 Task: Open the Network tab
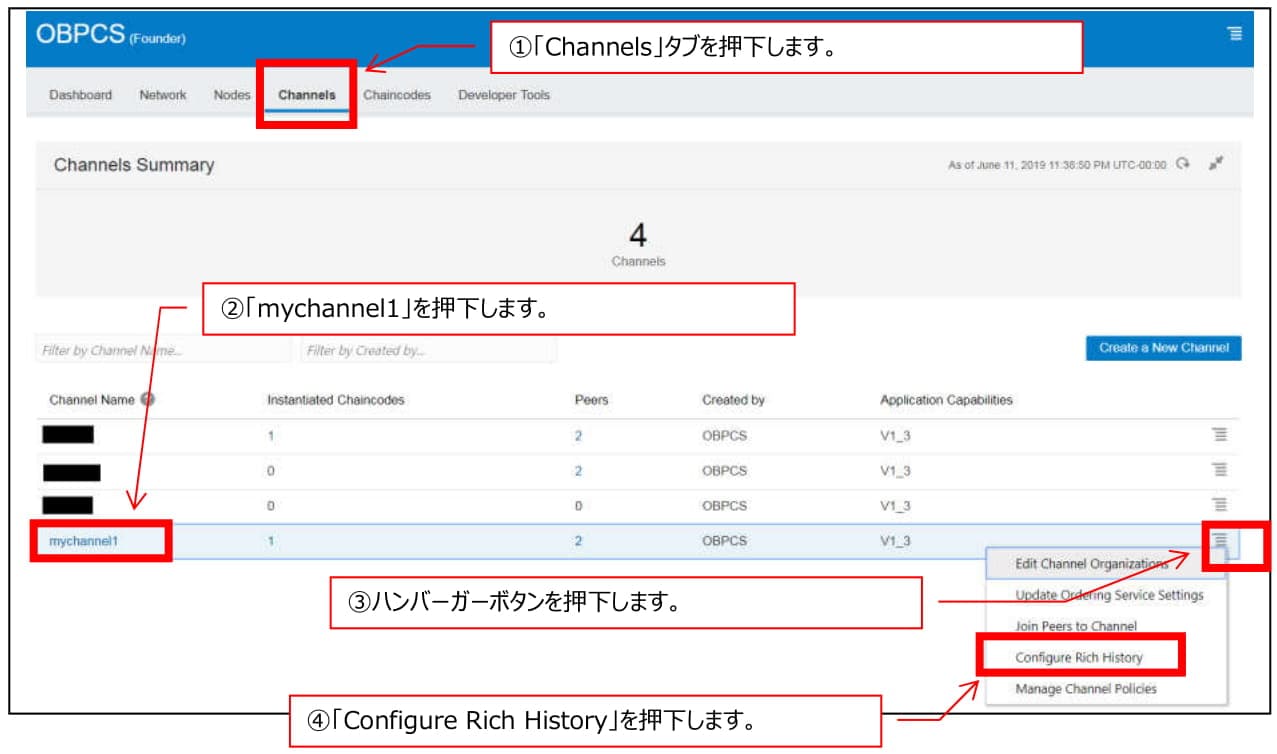[163, 95]
